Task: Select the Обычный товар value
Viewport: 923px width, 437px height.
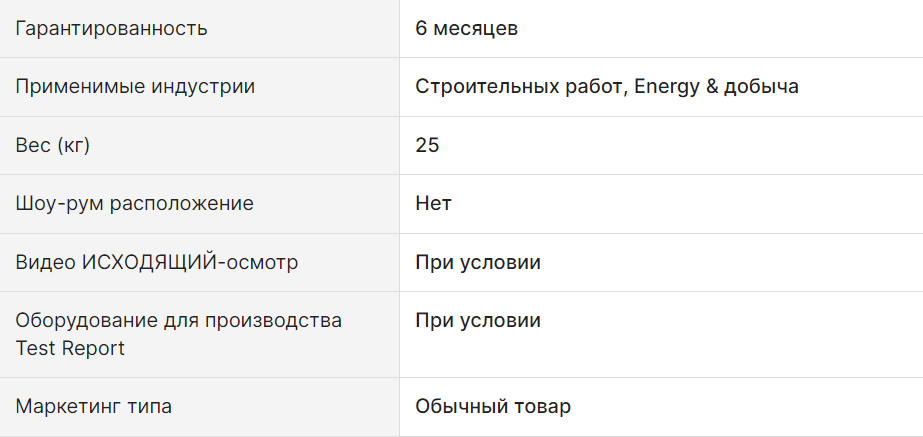Action: pyautogui.click(x=493, y=406)
